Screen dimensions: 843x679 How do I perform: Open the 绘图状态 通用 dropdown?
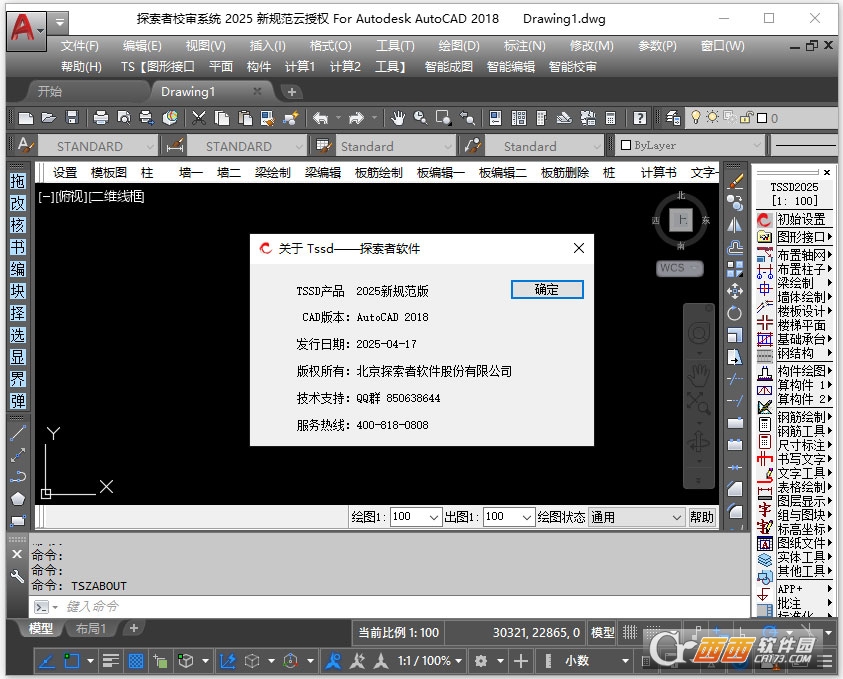pos(637,517)
